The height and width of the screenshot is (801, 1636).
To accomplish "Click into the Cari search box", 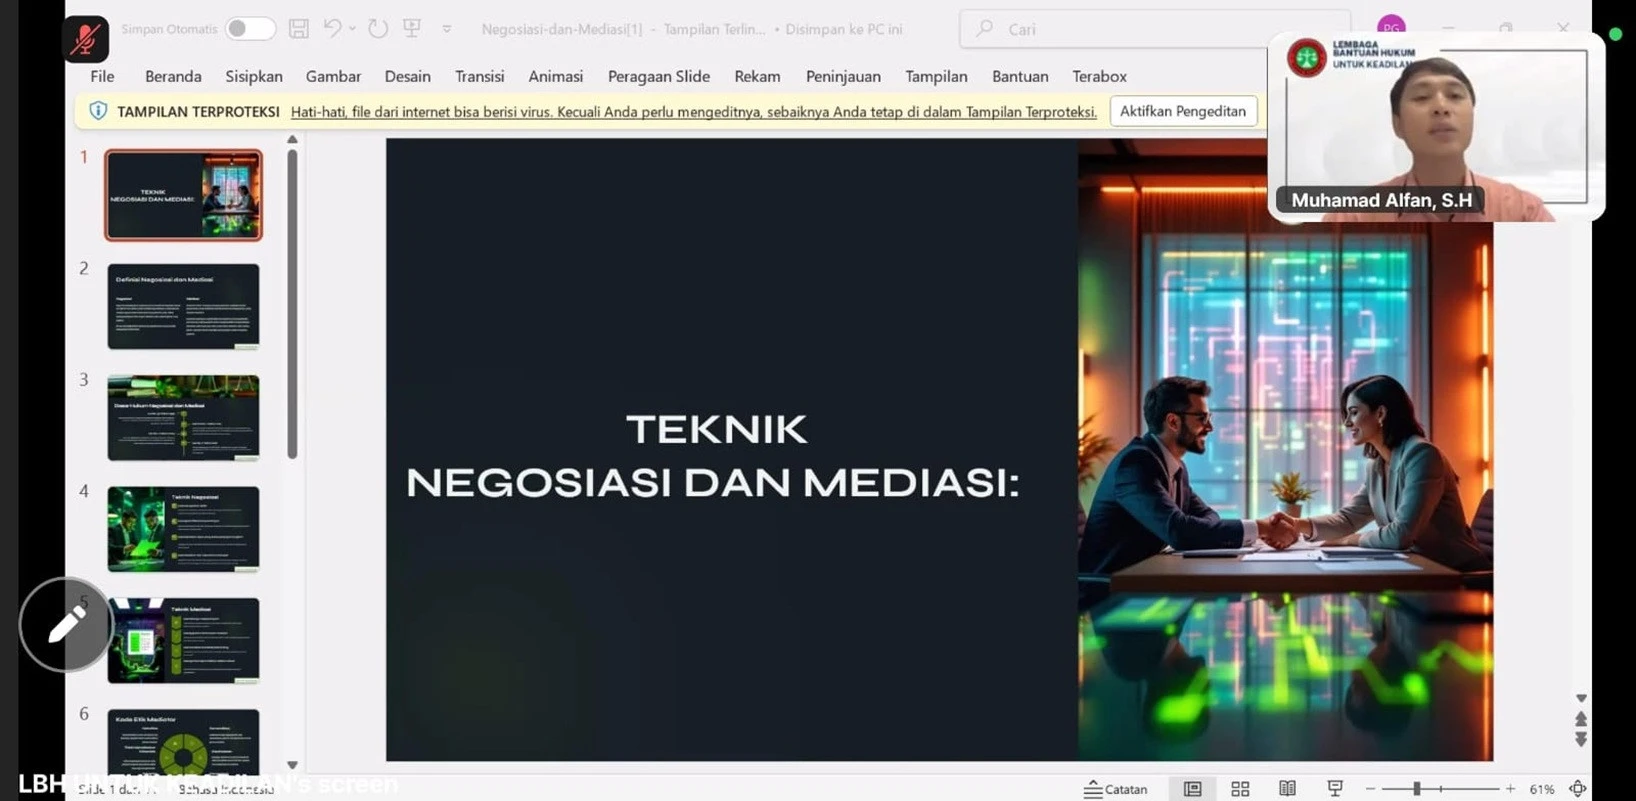I will point(1155,29).
